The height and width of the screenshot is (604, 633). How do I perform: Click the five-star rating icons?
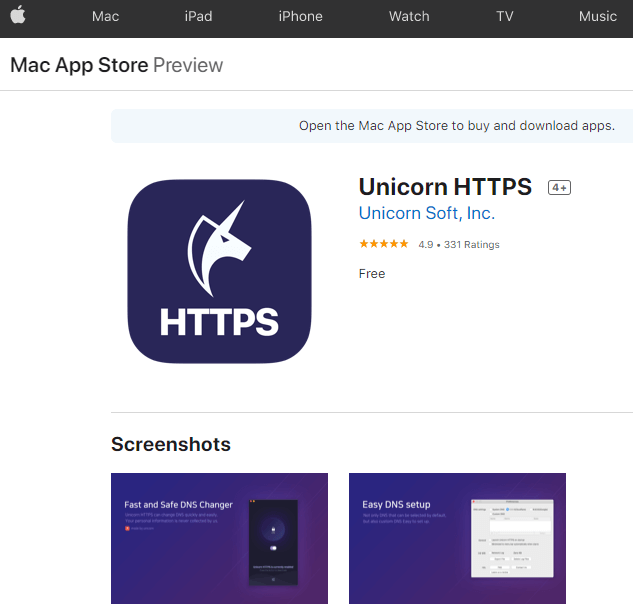point(384,244)
